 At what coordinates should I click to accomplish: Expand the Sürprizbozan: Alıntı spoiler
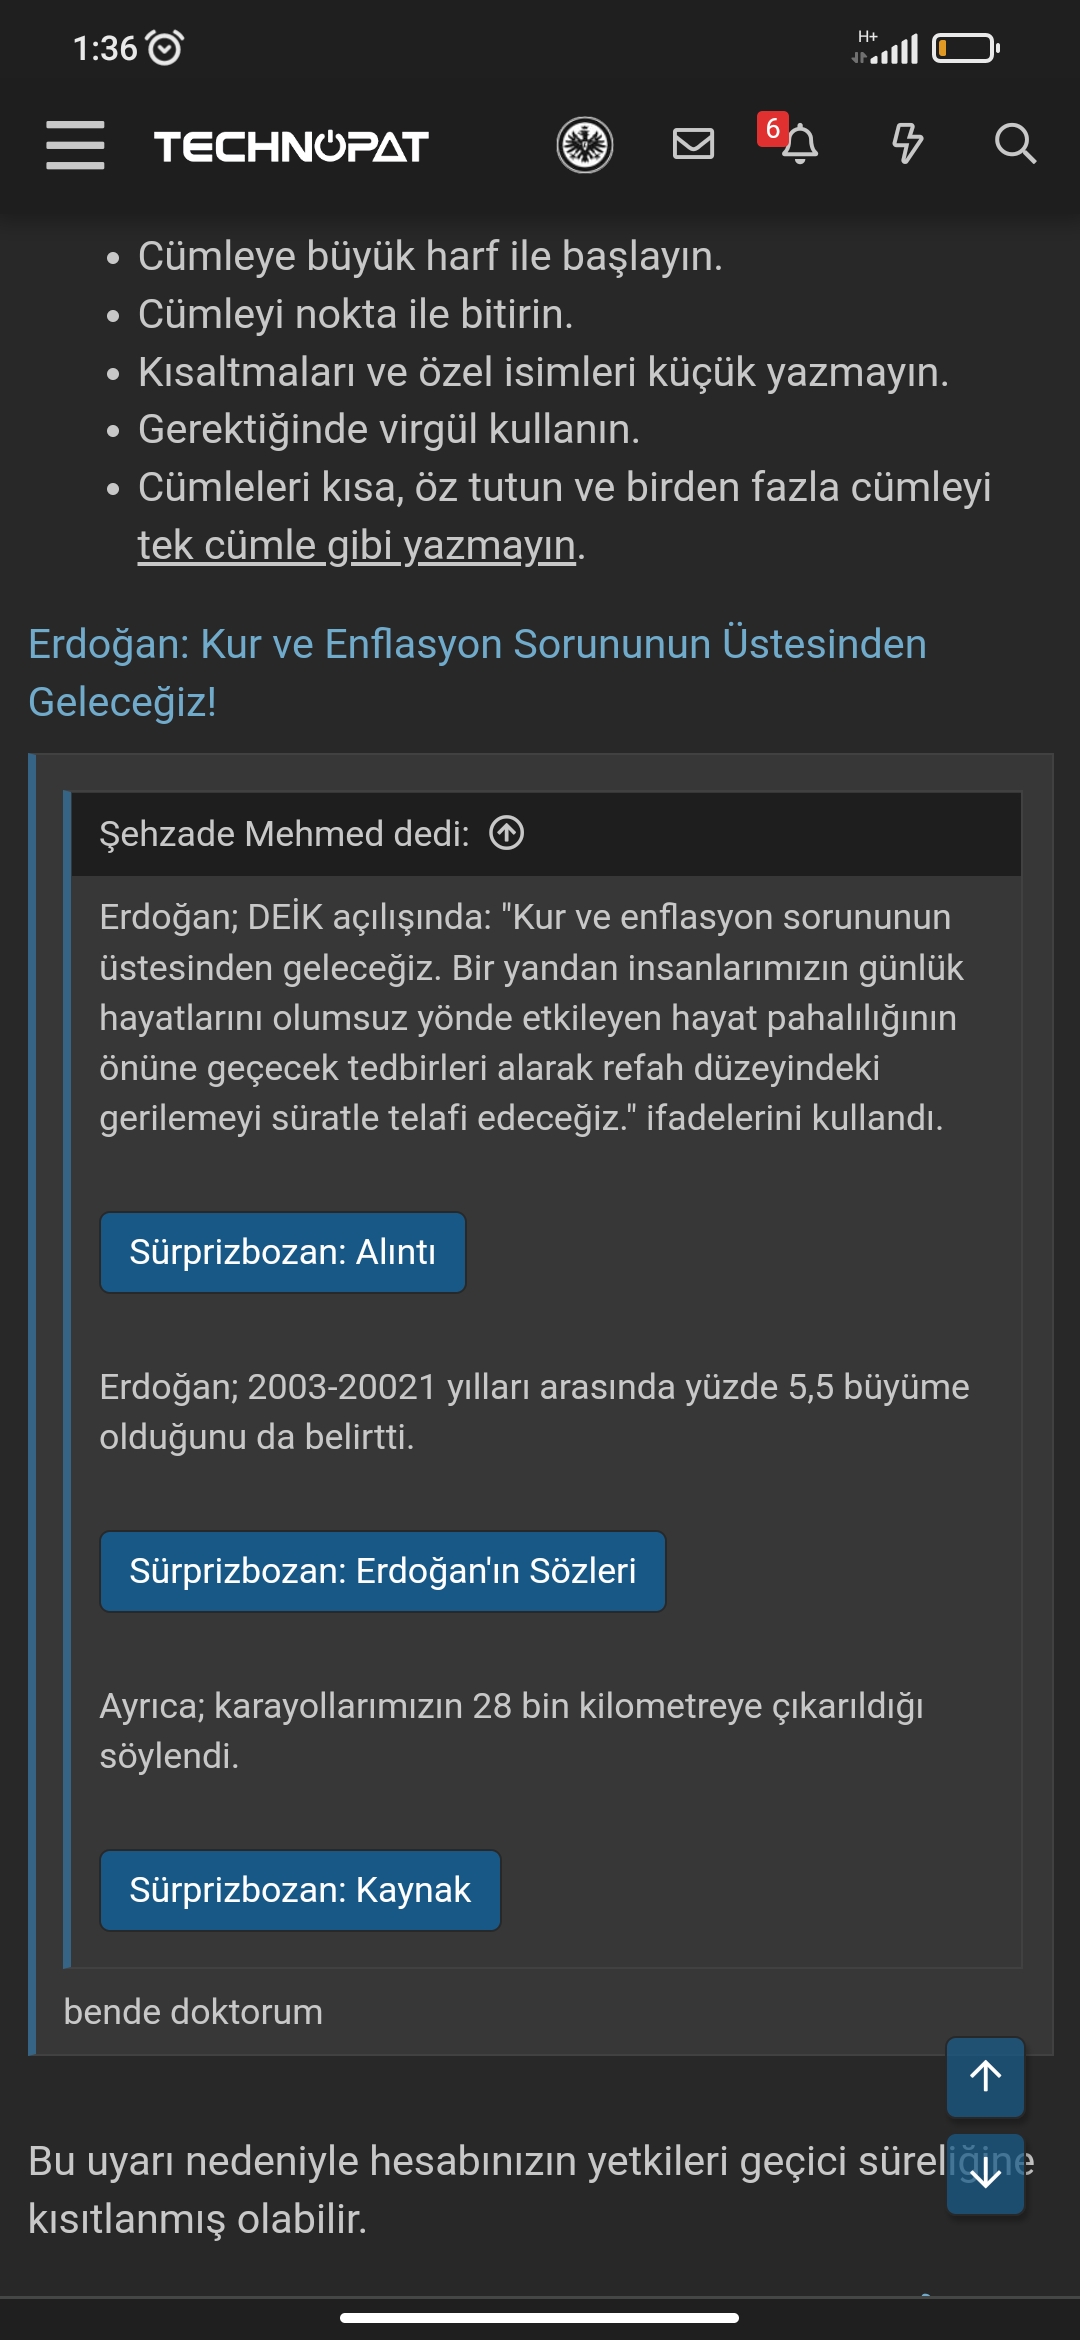(x=283, y=1252)
